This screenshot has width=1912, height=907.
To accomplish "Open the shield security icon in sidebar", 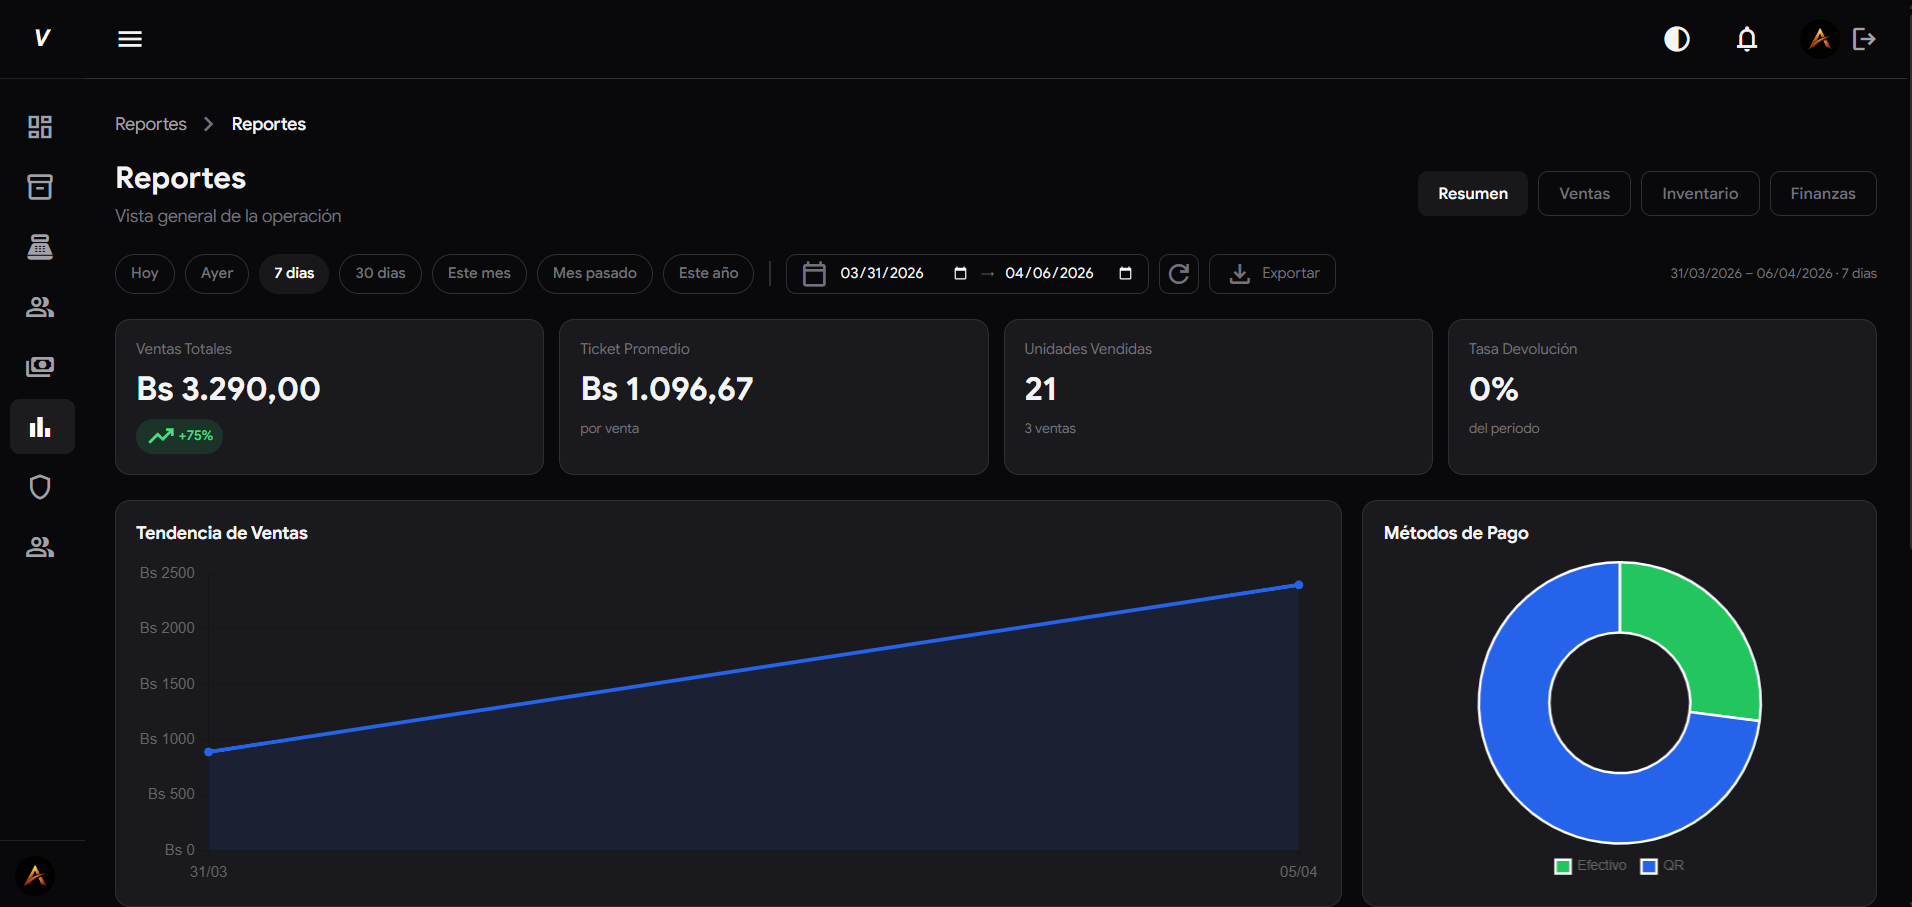I will [40, 487].
